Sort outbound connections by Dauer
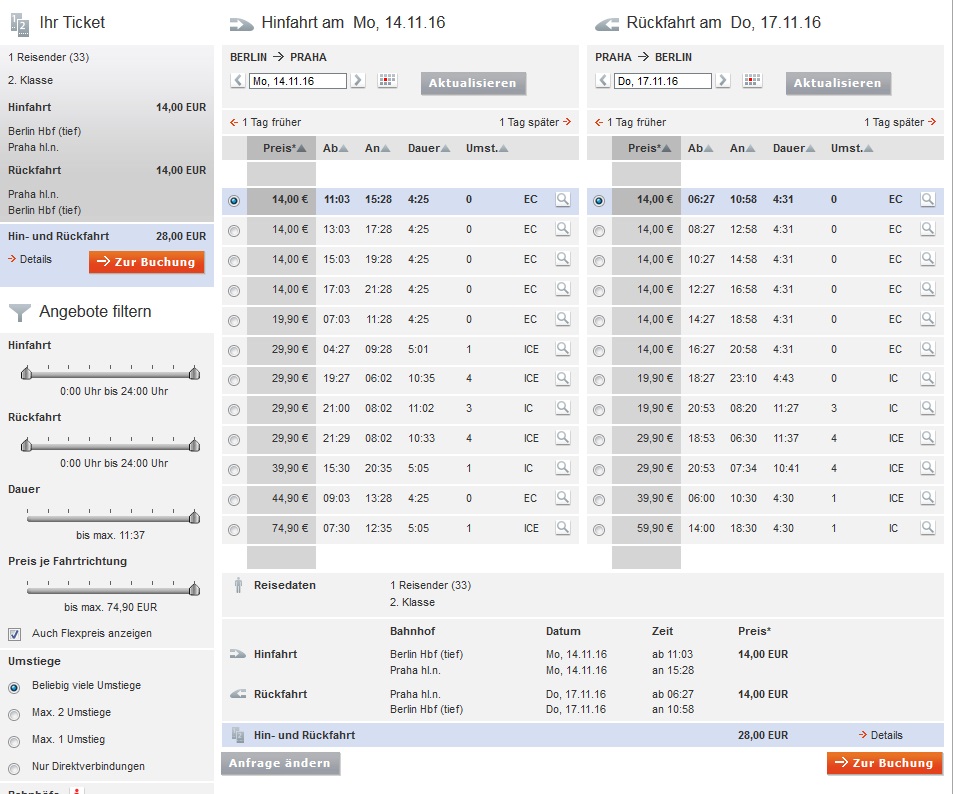Viewport: 953px width, 794px height. 429,148
